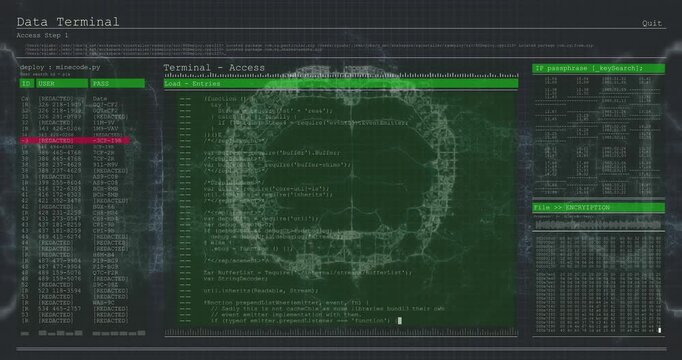682x360 pixels.
Task: Click the File >> ENCRYPTION header
Action: tap(598, 207)
